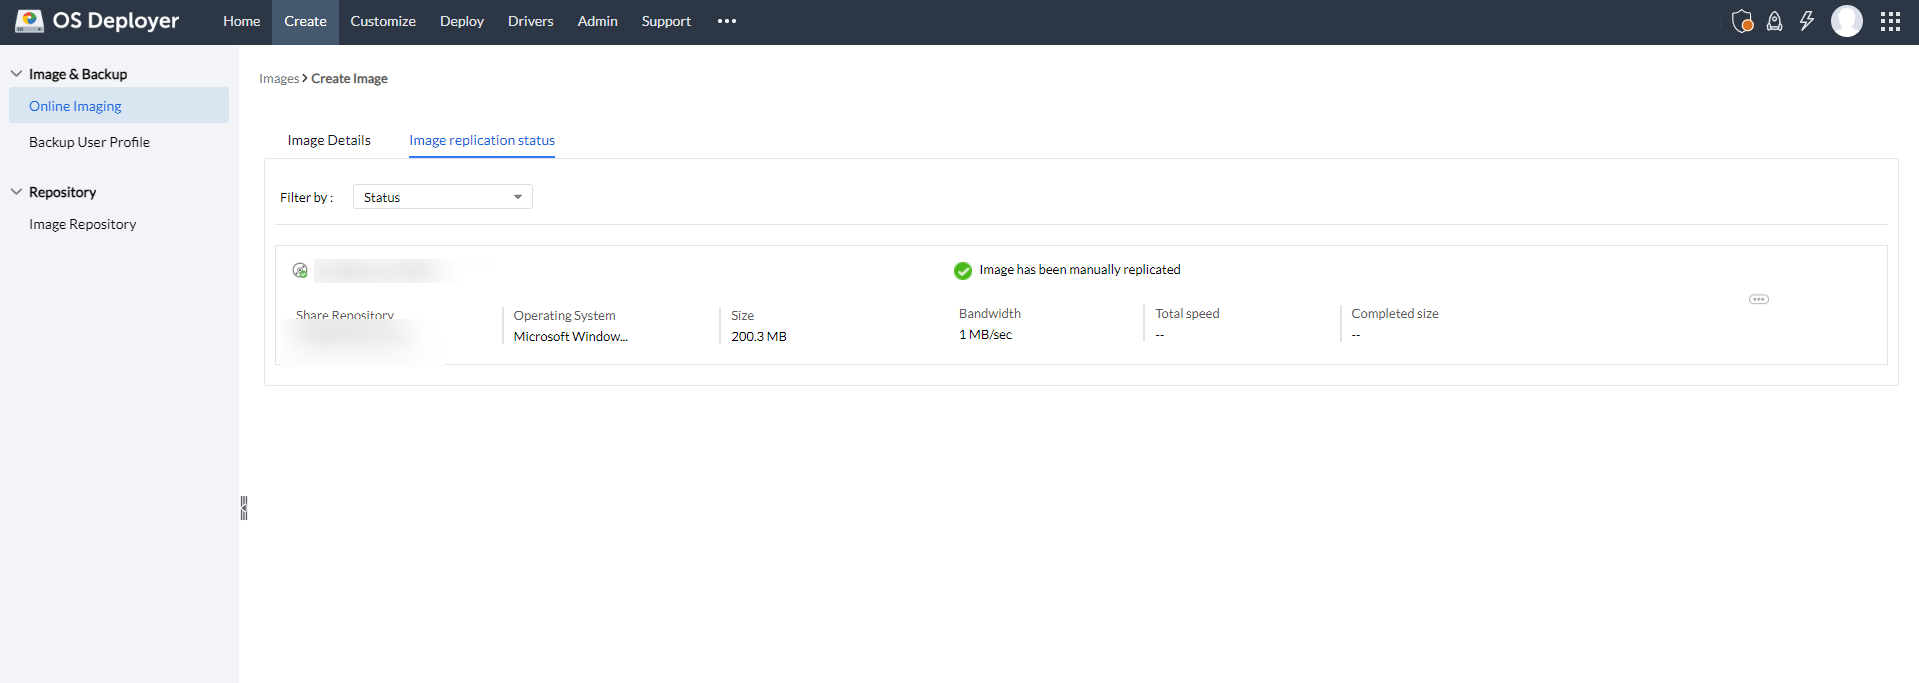This screenshot has height=683, width=1919.
Task: Click the replicated image status icon
Action: coord(300,270)
